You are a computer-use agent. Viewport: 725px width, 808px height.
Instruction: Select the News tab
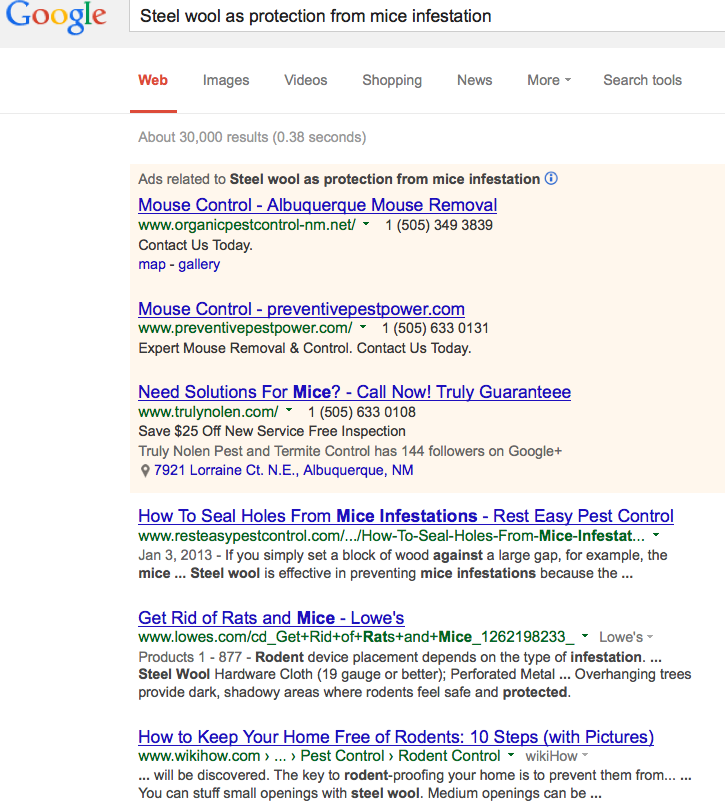point(475,80)
